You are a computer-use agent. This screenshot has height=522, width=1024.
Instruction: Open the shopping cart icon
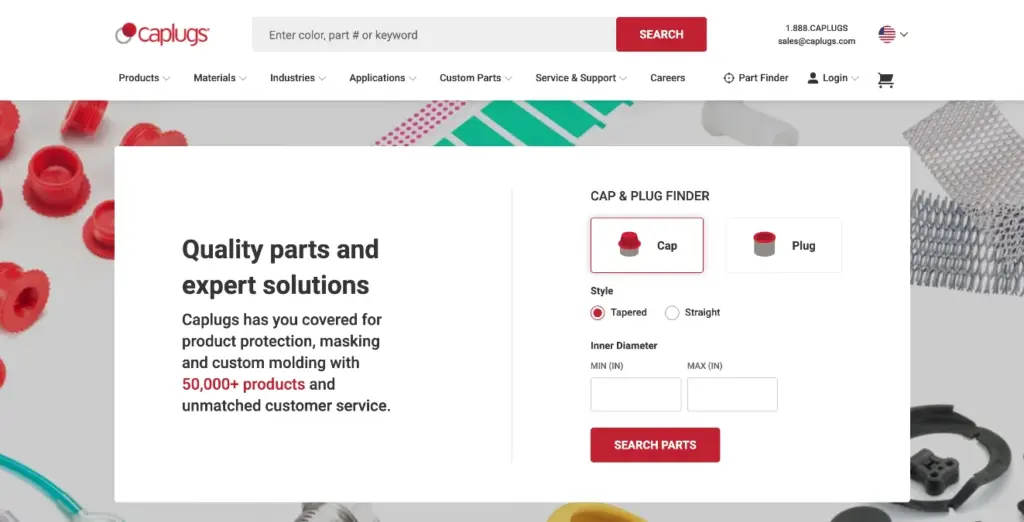[885, 80]
